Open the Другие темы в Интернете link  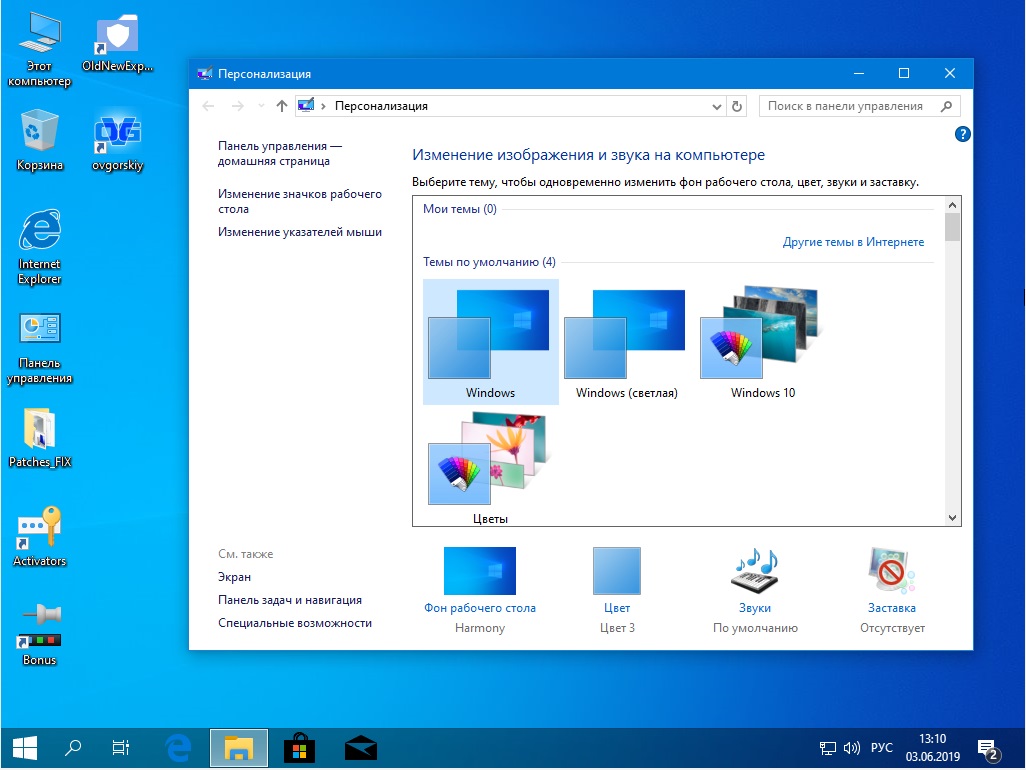tap(853, 241)
